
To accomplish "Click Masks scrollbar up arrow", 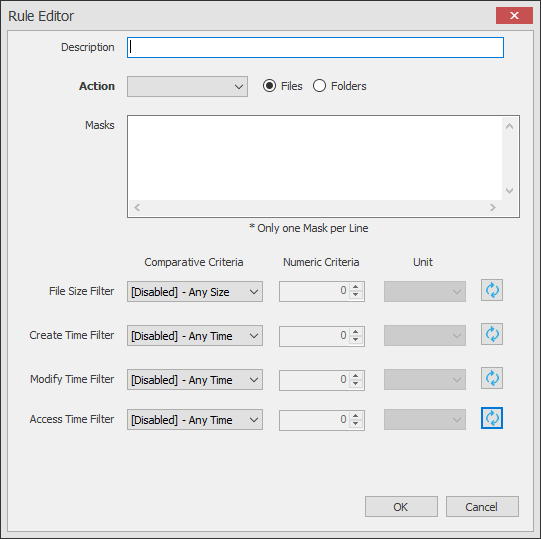I will [510, 126].
